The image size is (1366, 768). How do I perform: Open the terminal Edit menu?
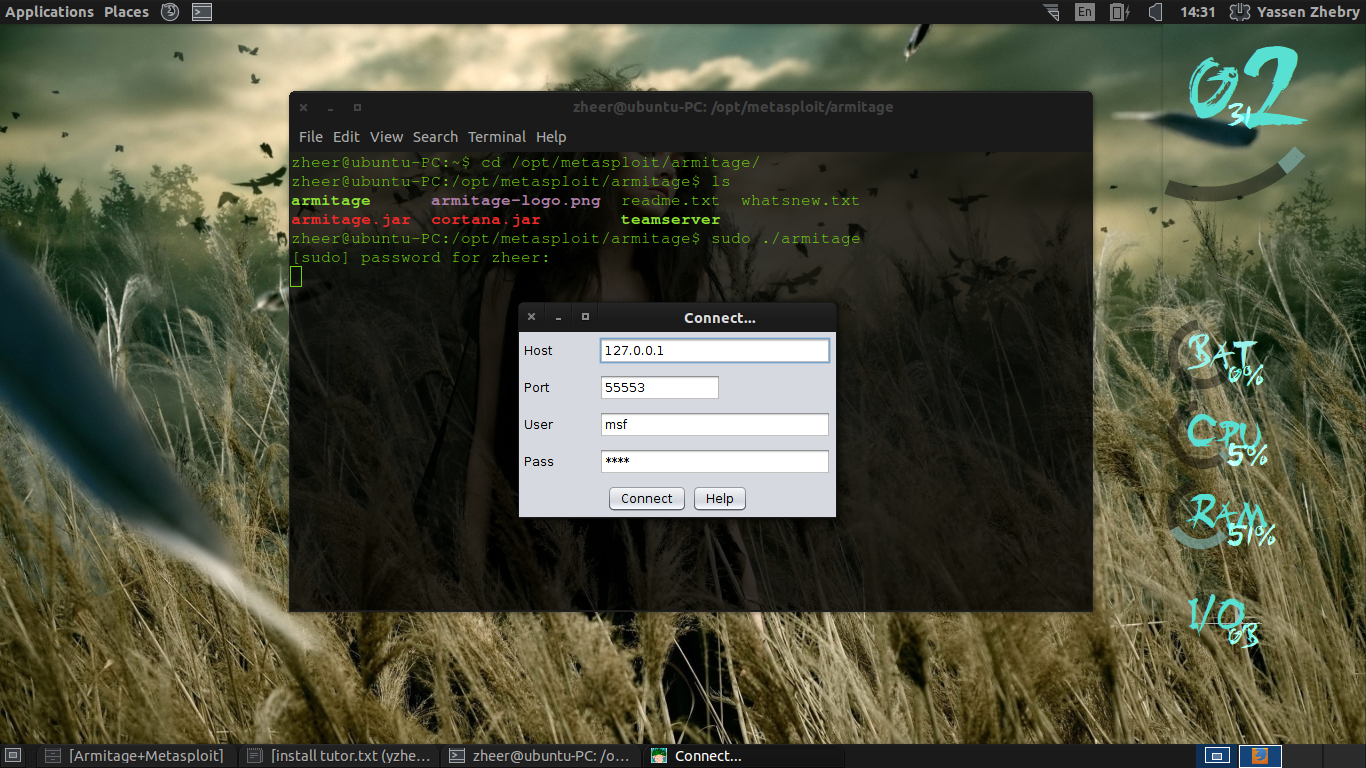click(346, 137)
